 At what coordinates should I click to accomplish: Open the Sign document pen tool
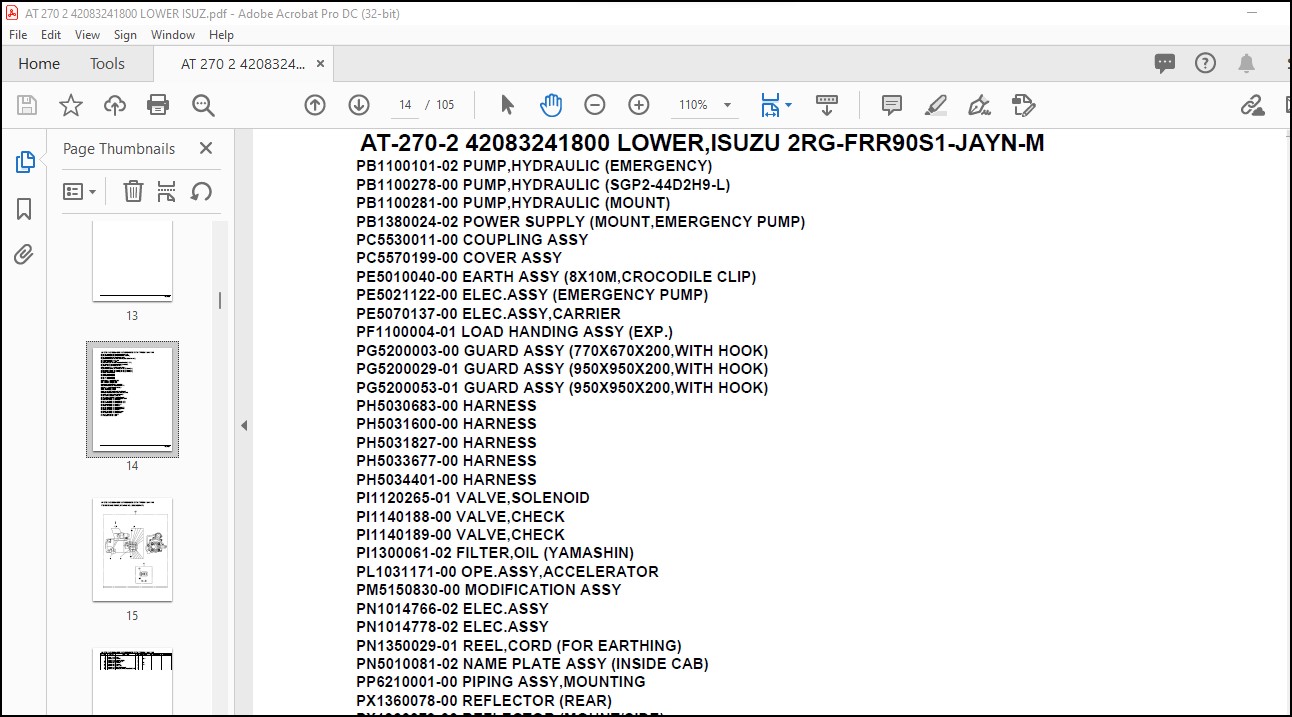[980, 105]
